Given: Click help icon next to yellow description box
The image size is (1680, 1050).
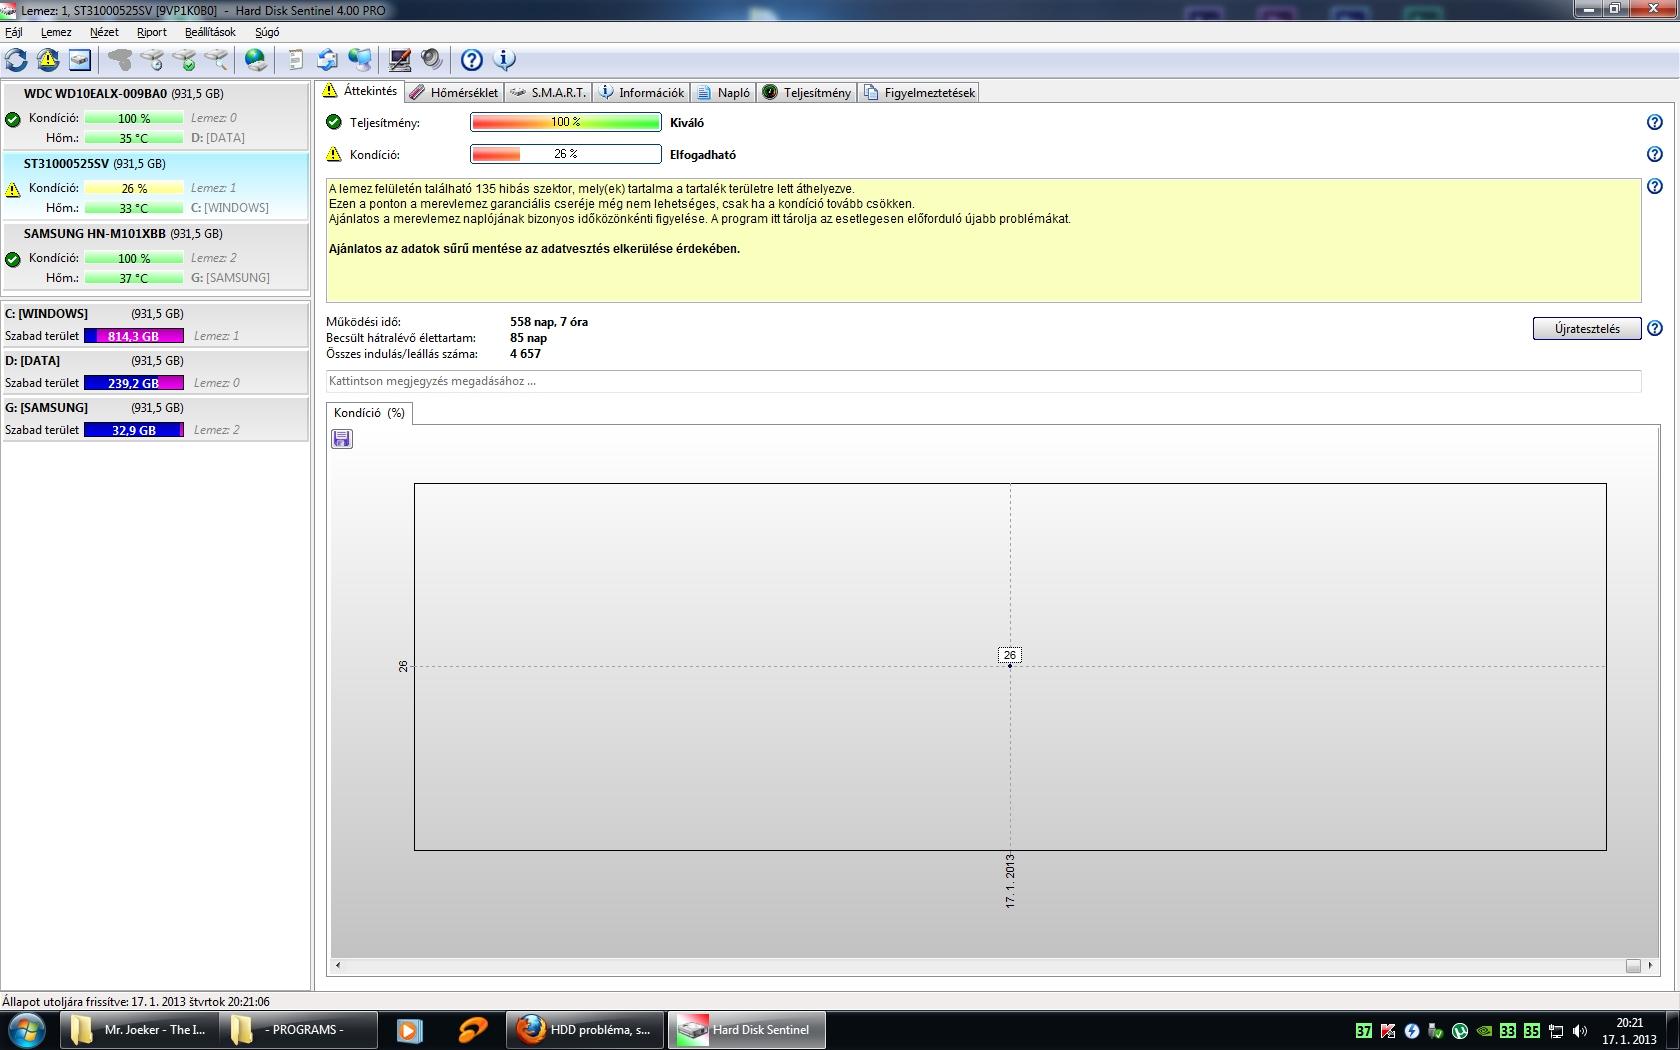Looking at the screenshot, I should point(1655,186).
